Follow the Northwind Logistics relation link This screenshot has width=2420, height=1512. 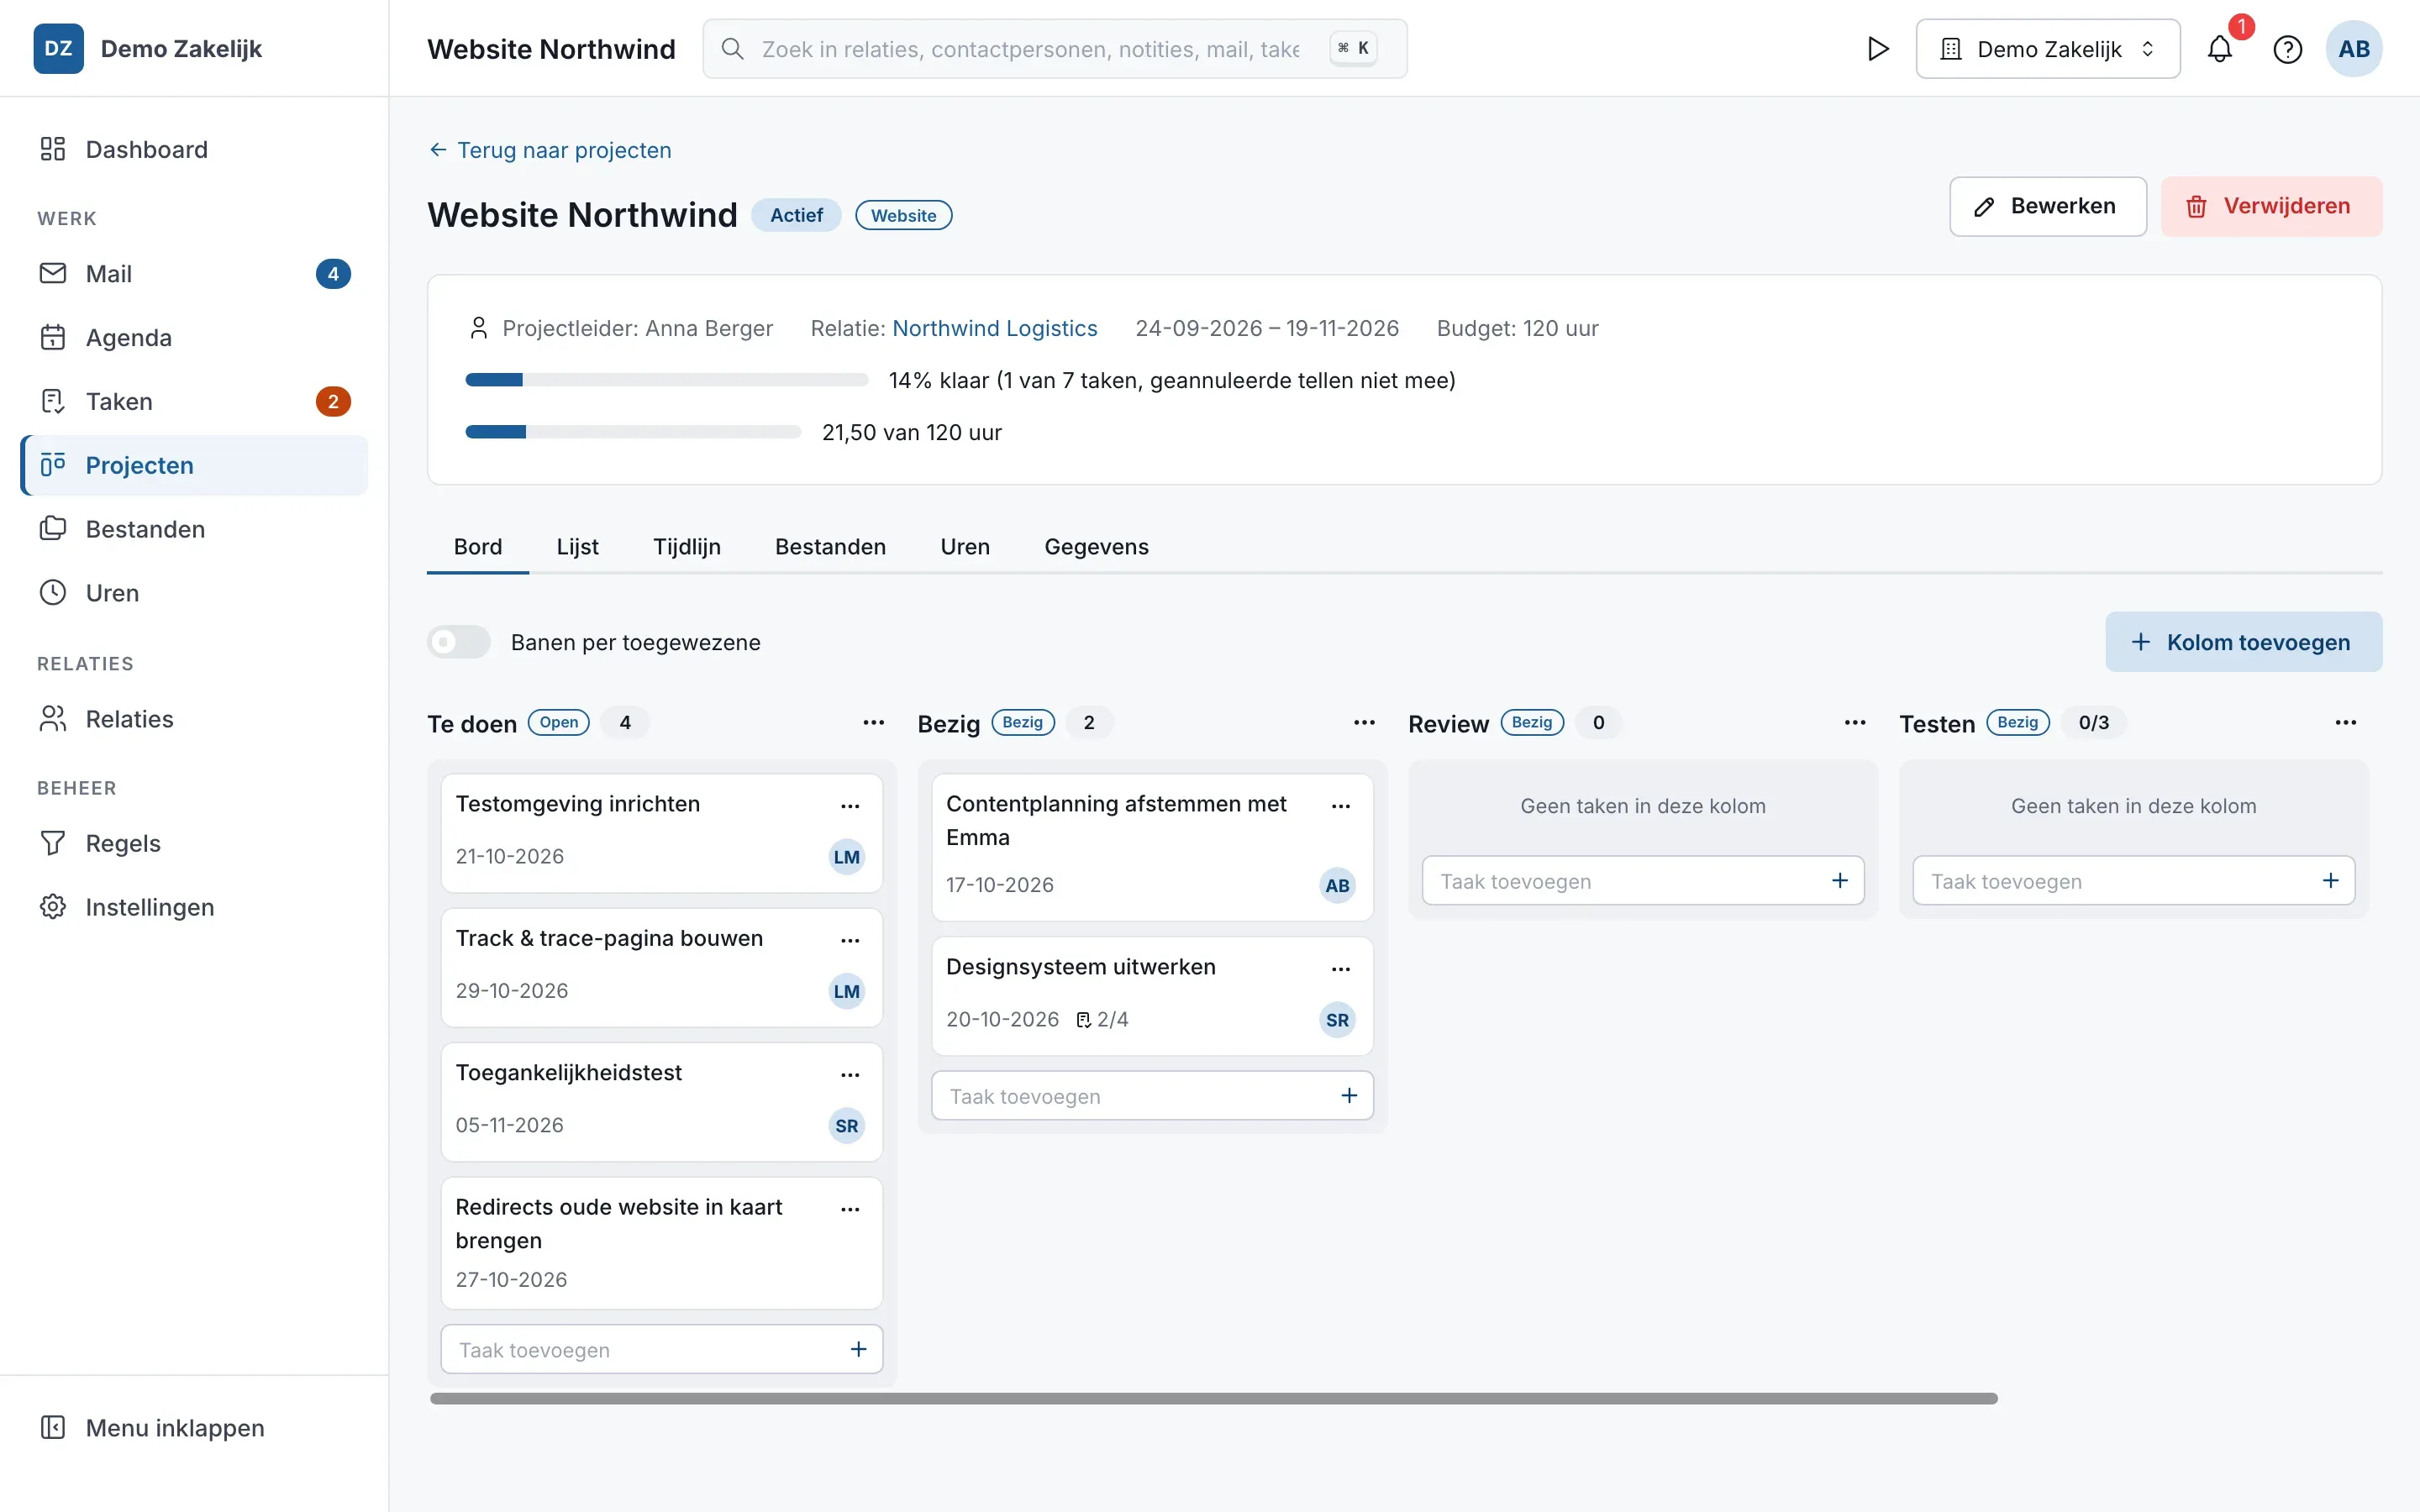pyautogui.click(x=994, y=328)
